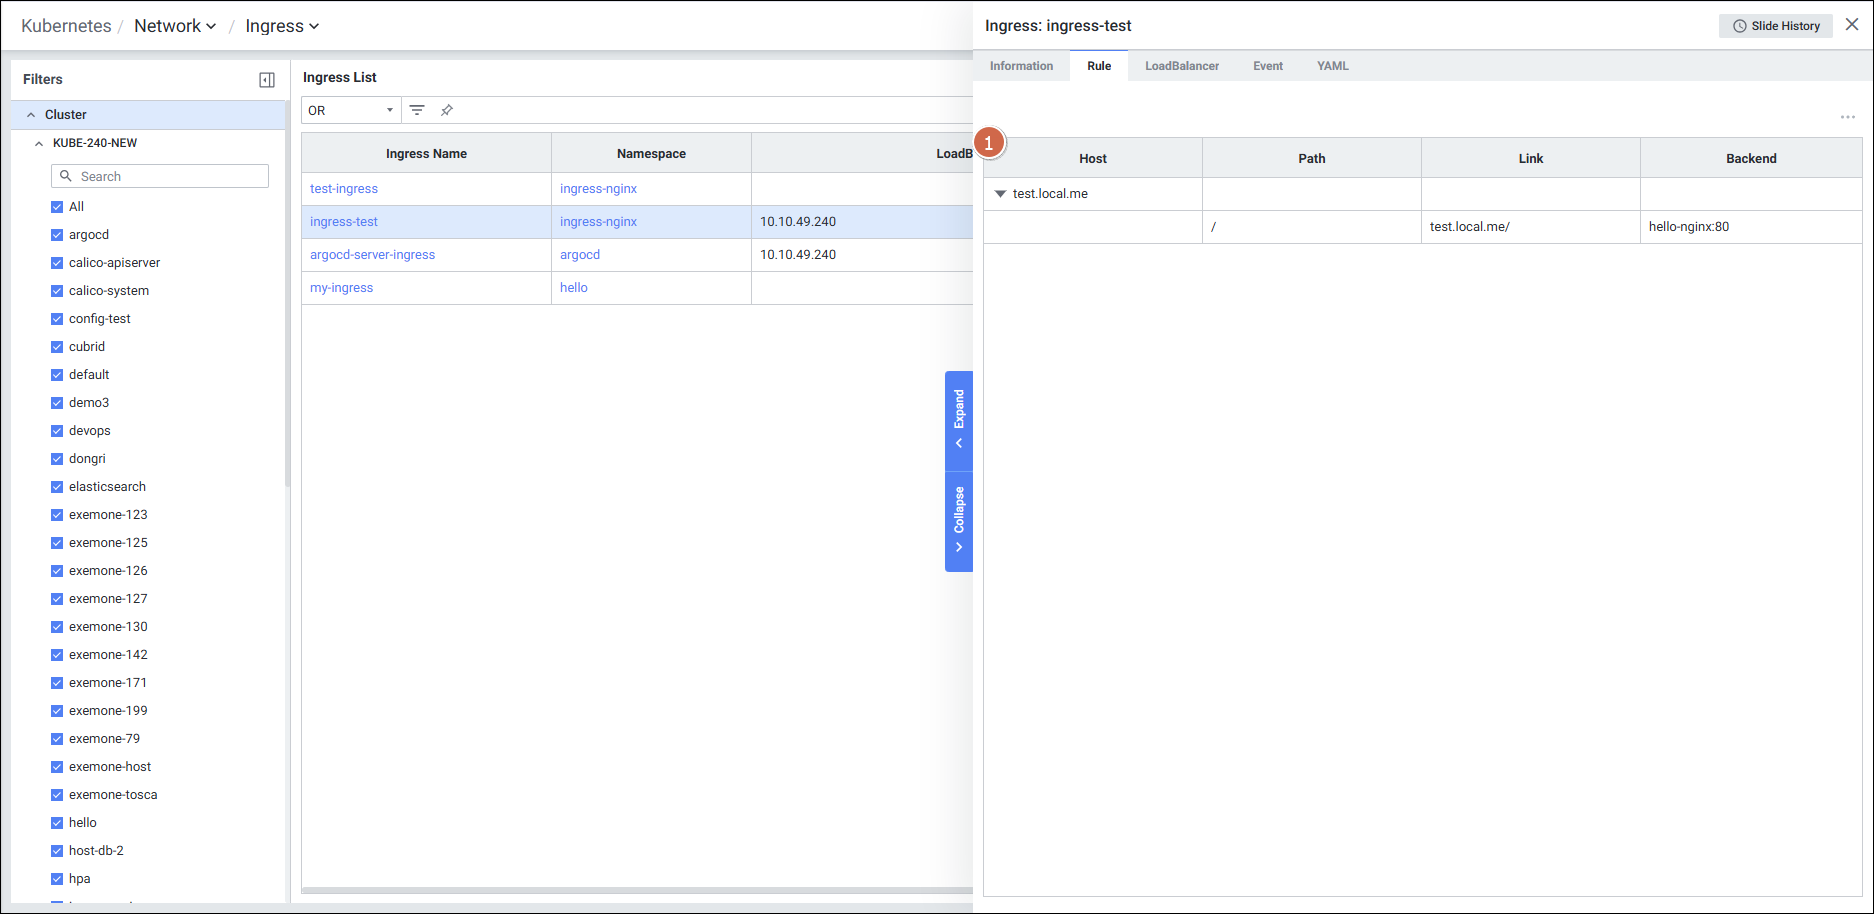Toggle the elasticsearch namespace checkbox

click(x=57, y=487)
